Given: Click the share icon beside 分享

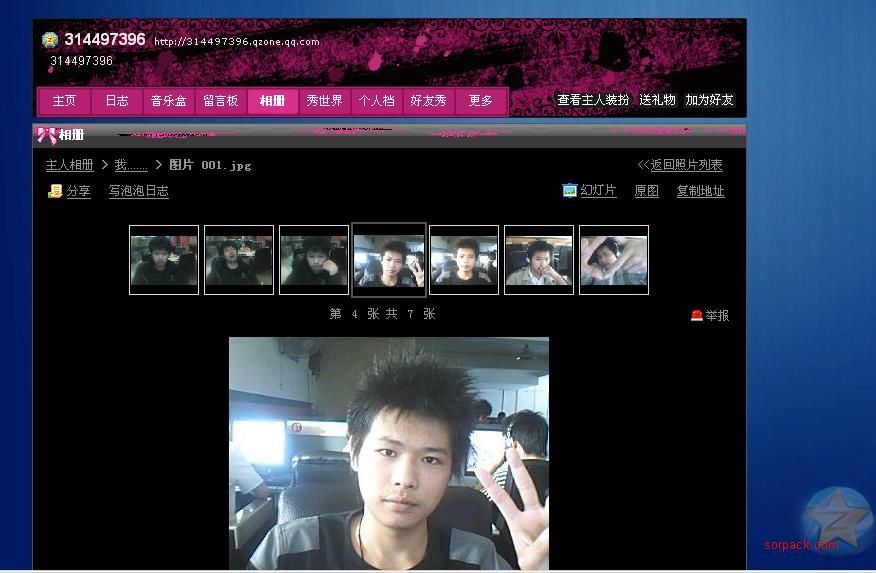Looking at the screenshot, I should point(55,191).
